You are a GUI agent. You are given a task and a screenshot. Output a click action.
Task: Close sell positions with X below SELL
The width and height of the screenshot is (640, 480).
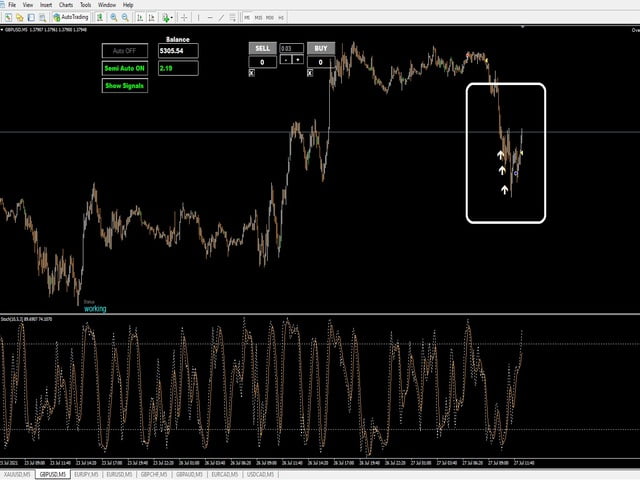coord(252,73)
